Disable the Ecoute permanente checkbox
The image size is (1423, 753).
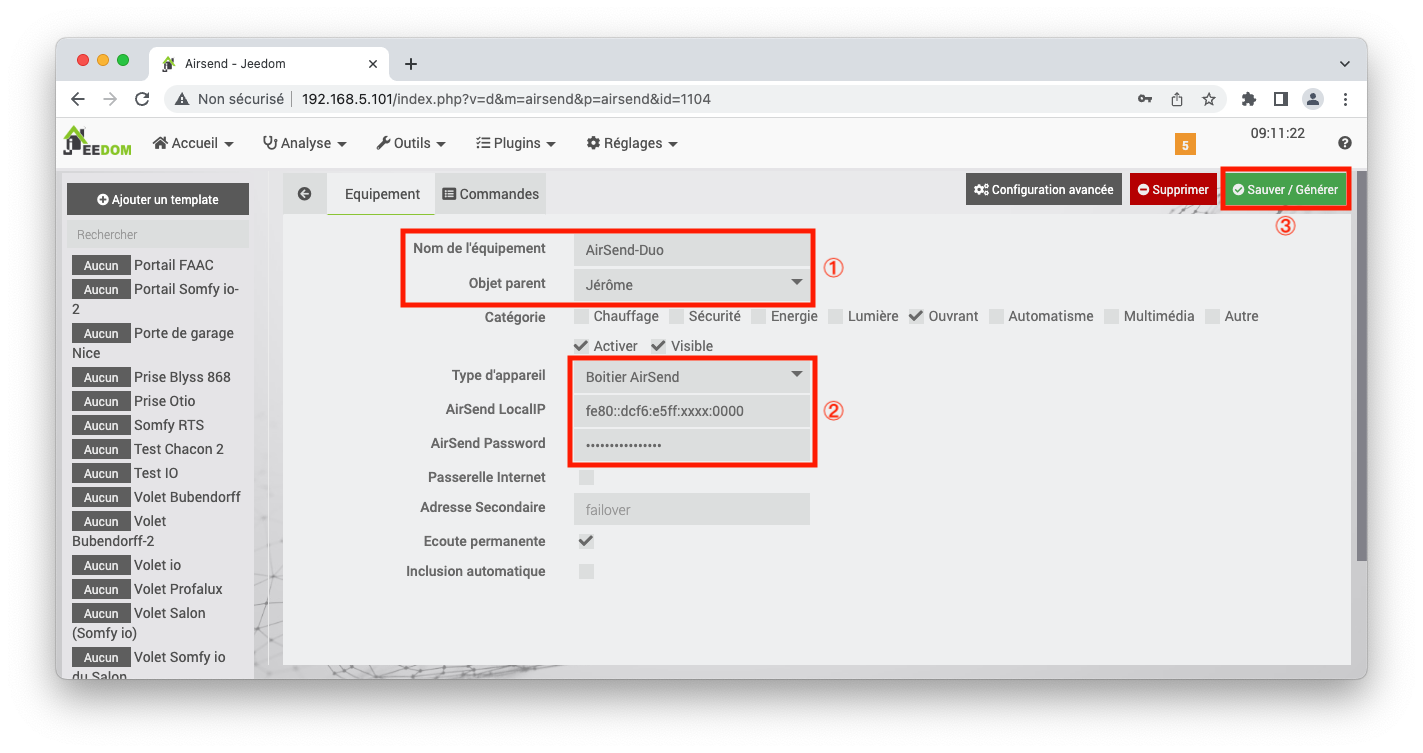pyautogui.click(x=585, y=540)
